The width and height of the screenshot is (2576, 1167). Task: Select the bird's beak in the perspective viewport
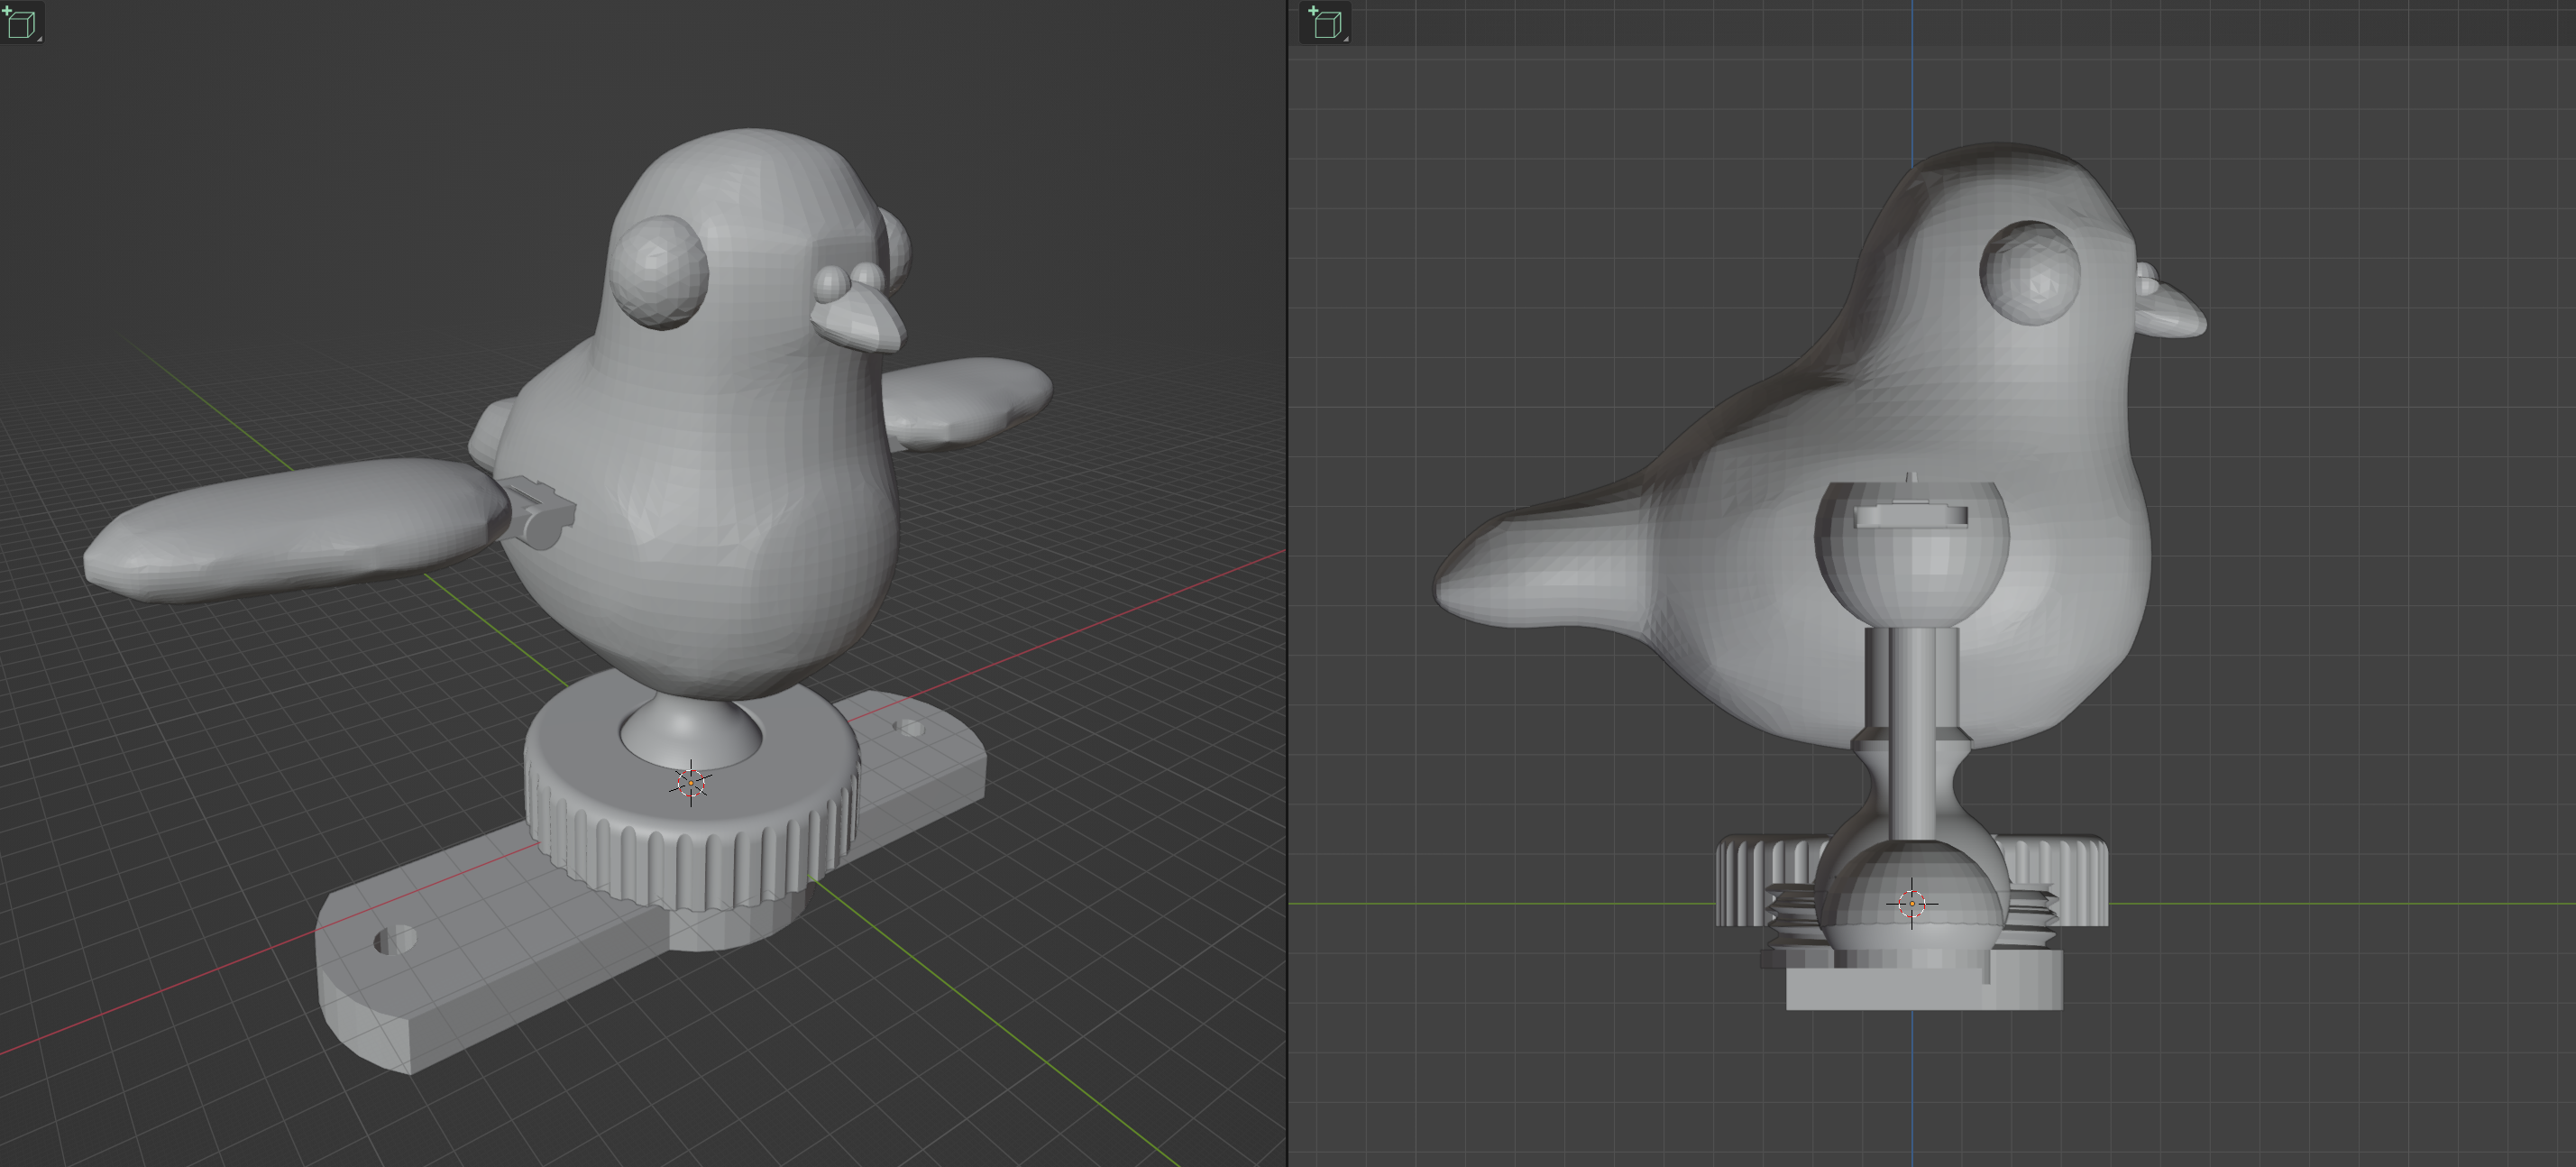pyautogui.click(x=860, y=317)
